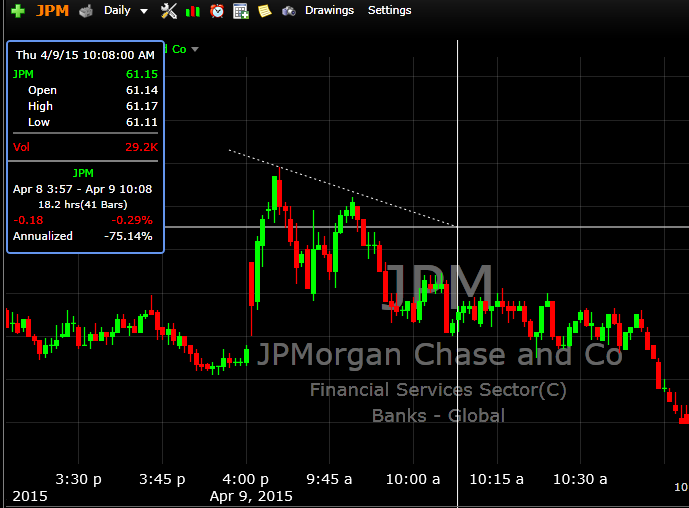Viewport: 689px width, 508px height.
Task: Click the 3:45 p time axis label
Action: pos(162,479)
